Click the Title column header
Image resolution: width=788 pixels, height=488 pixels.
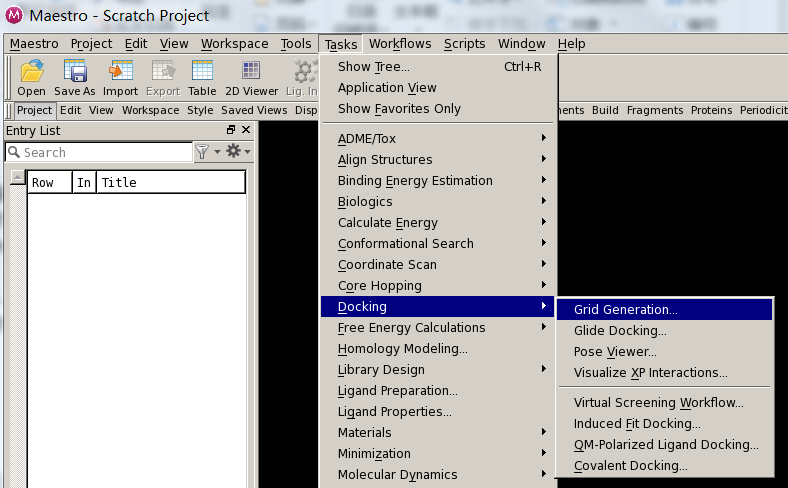click(170, 182)
